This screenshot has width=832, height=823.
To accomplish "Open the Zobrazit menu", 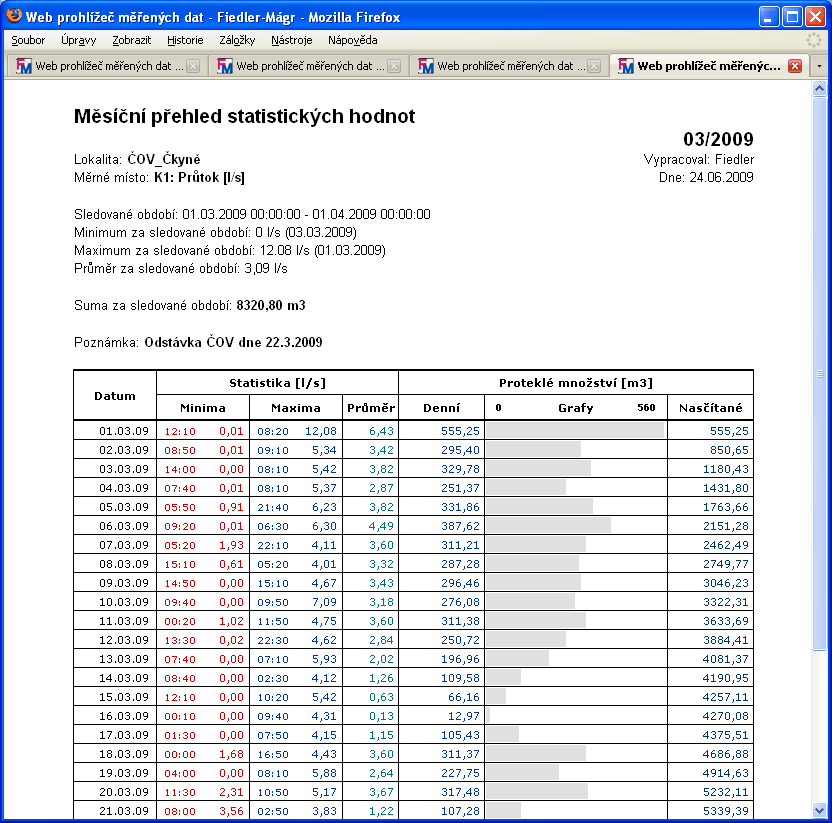I will pyautogui.click(x=132, y=40).
